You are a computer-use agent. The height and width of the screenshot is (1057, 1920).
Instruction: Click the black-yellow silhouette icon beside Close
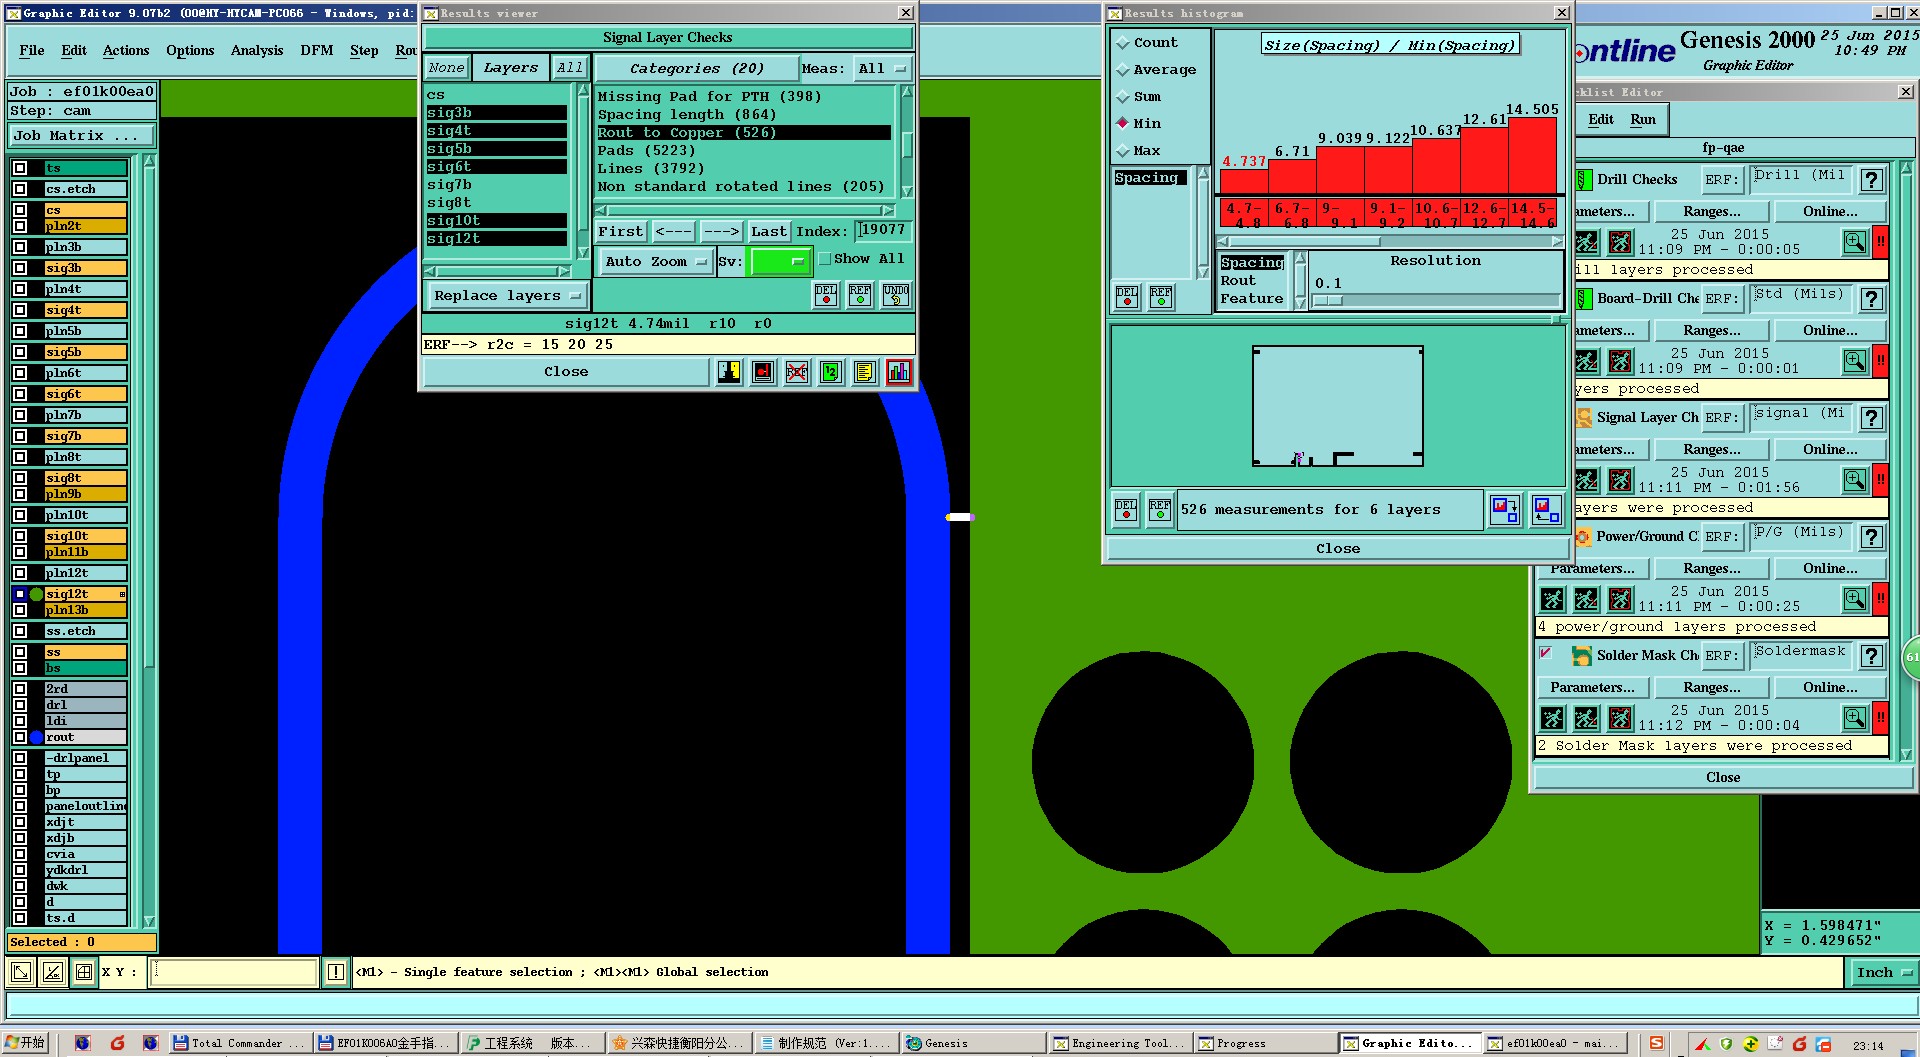click(728, 372)
